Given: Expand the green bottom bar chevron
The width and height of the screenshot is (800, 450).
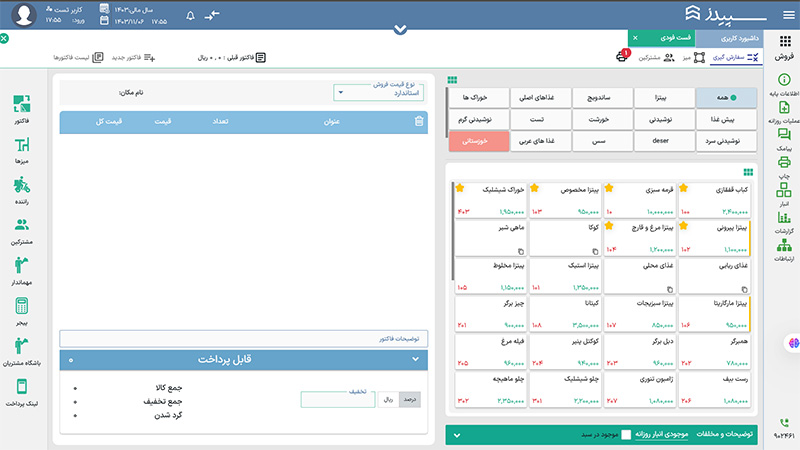Looking at the screenshot, I should coord(457,435).
